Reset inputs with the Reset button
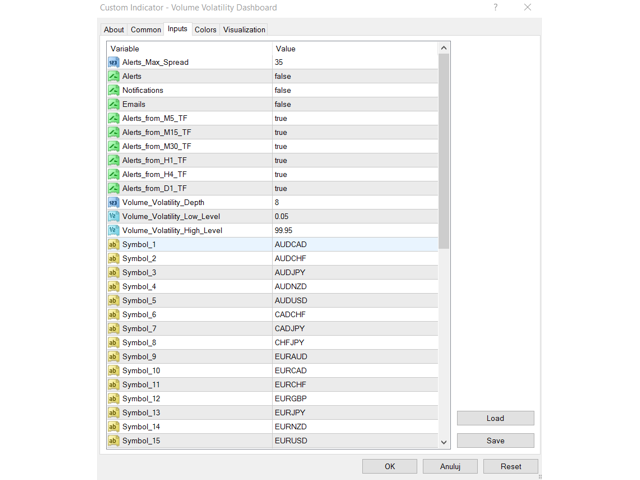This screenshot has height=480, width=640. pos(511,467)
